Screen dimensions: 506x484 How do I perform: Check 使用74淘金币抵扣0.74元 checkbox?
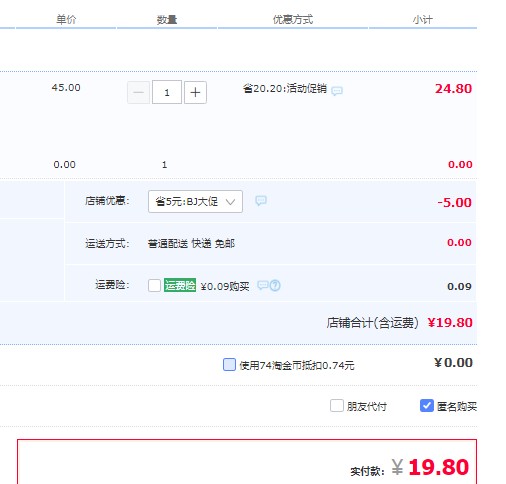229,365
